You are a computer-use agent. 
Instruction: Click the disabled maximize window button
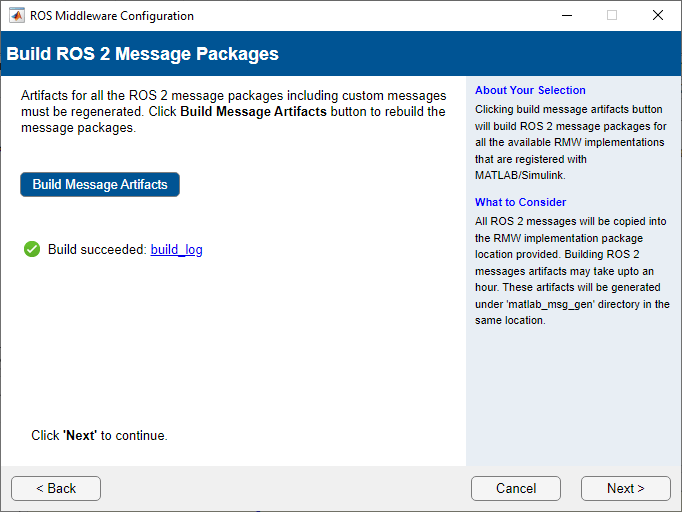click(x=612, y=16)
